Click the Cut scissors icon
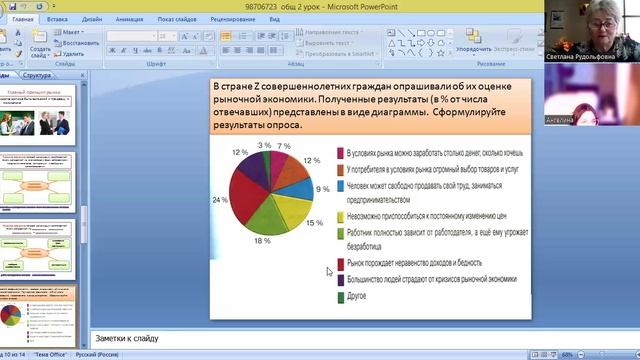 tap(18, 33)
